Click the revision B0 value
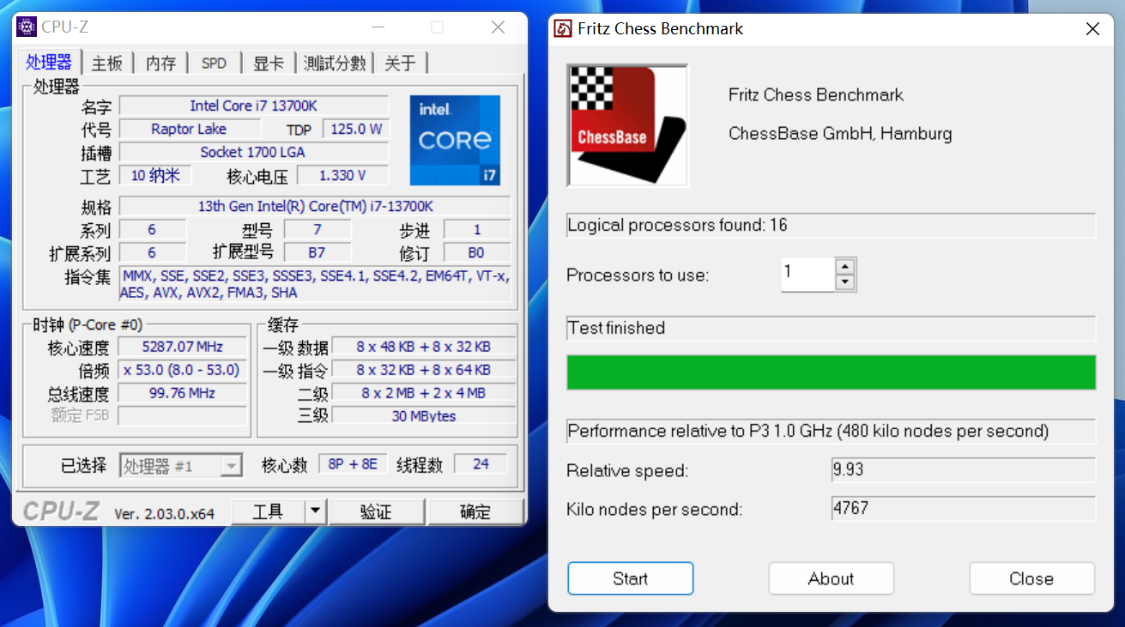Image resolution: width=1125 pixels, height=627 pixels. click(476, 253)
